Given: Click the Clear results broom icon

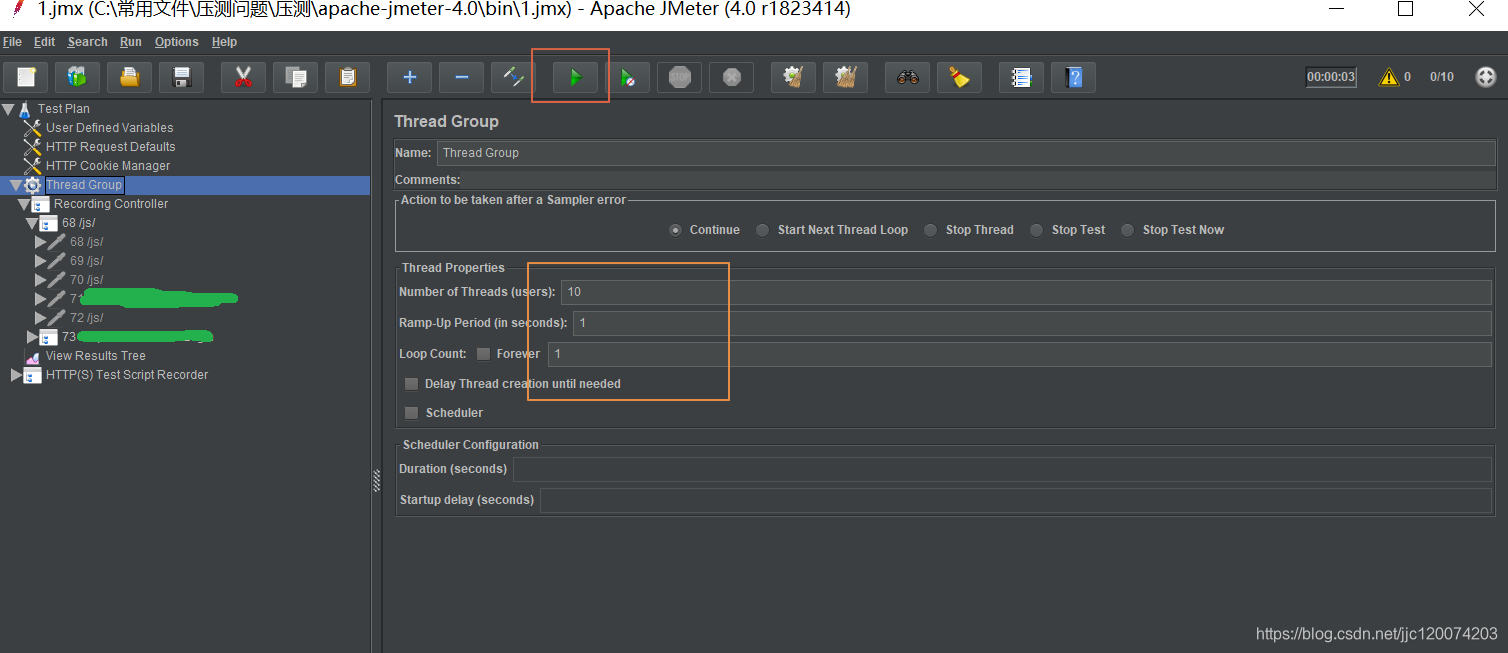Looking at the screenshot, I should coord(793,77).
